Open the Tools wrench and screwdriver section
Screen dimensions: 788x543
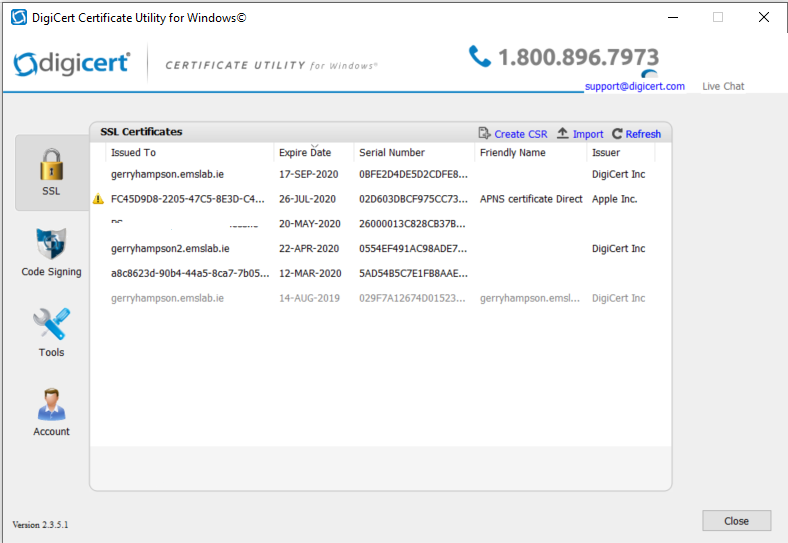click(x=51, y=332)
